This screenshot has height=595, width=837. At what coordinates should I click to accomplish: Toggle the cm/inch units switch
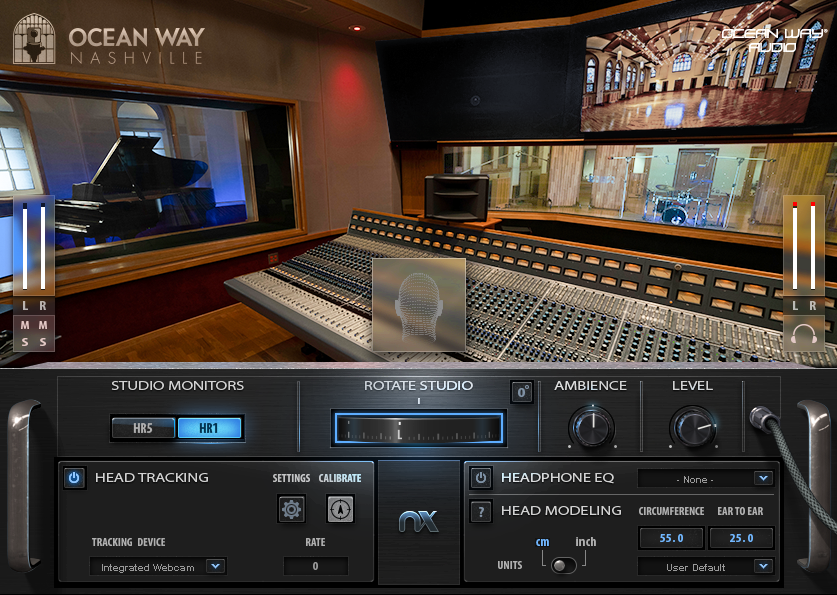[564, 565]
